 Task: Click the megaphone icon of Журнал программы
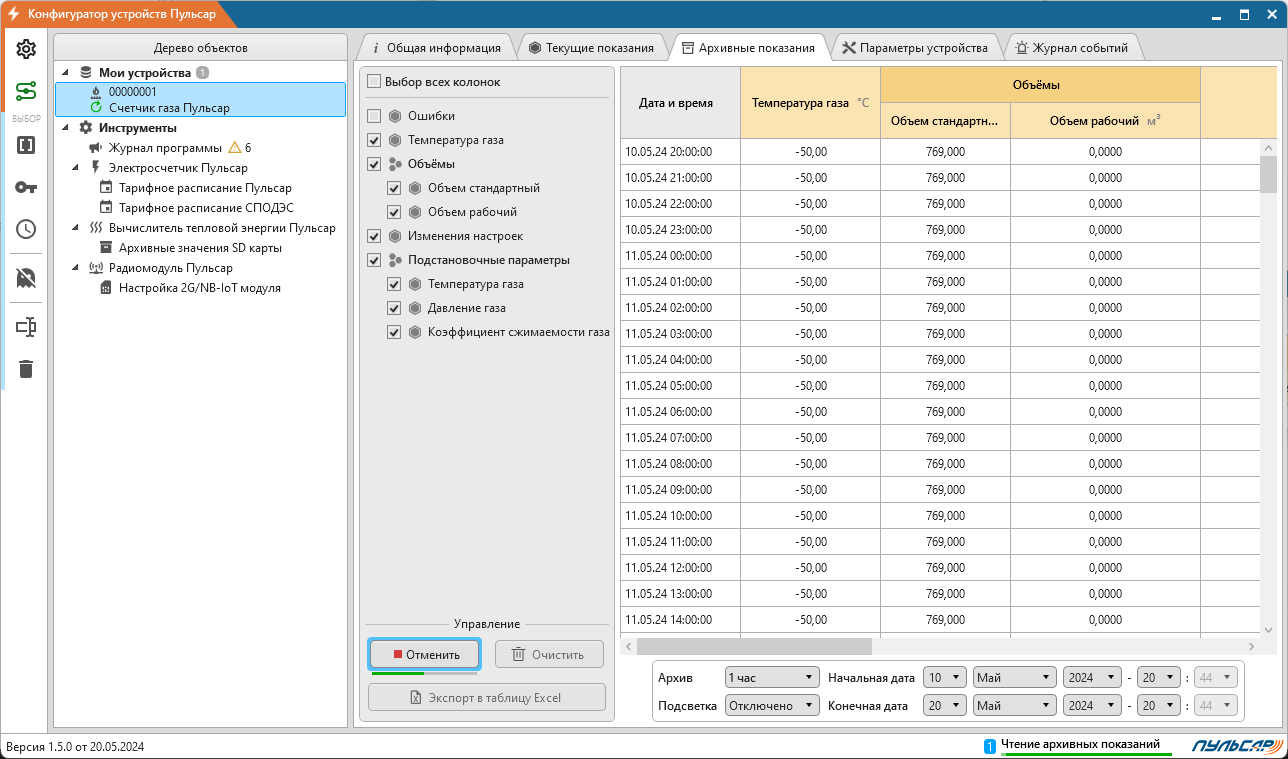tap(96, 148)
